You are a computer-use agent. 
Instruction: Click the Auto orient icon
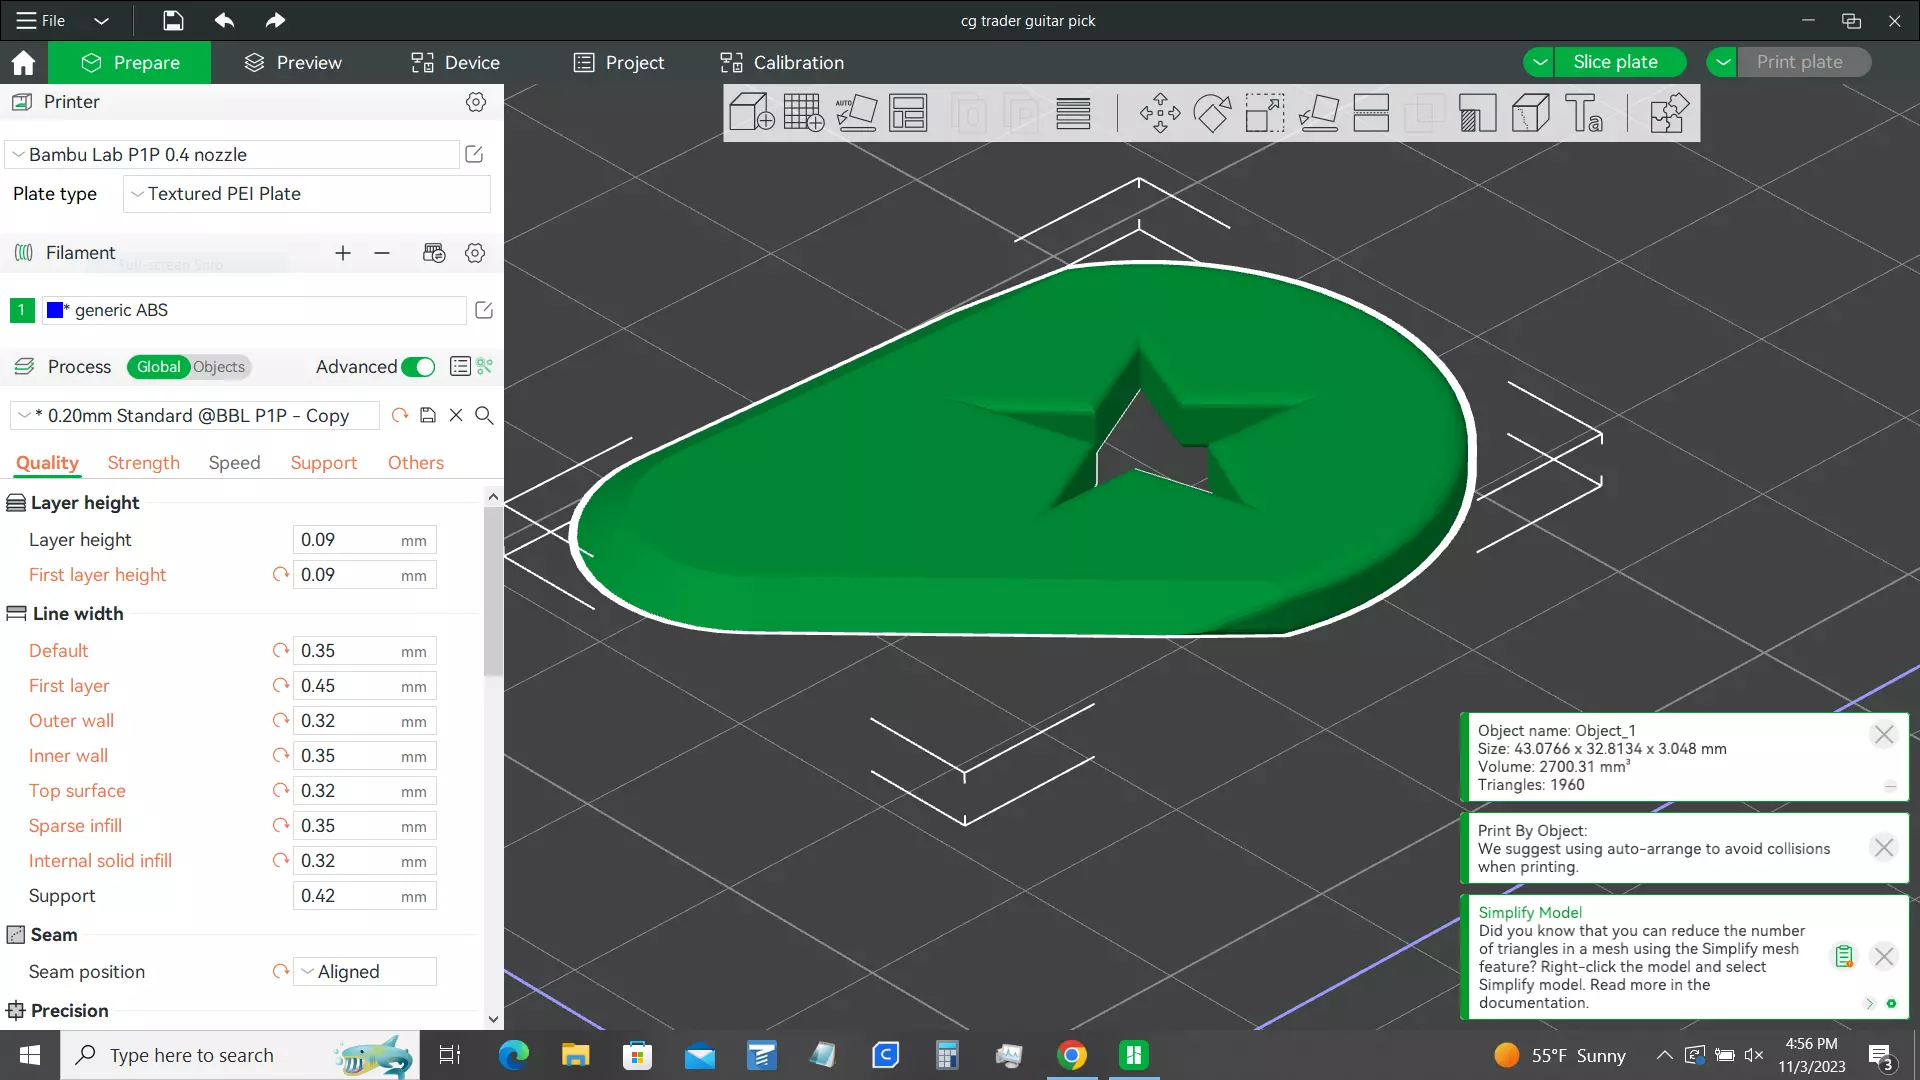click(856, 113)
